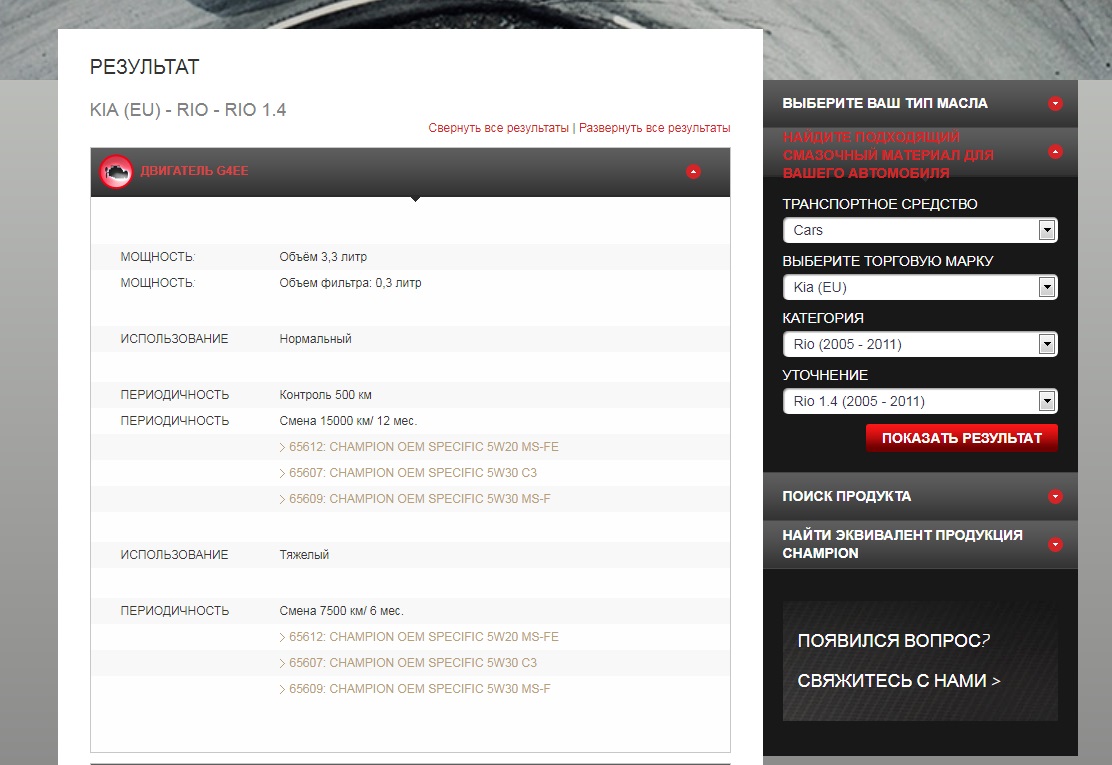Open the КАТЕГОРИЯ dropdown Rio (2005 - 2011)

920,345
